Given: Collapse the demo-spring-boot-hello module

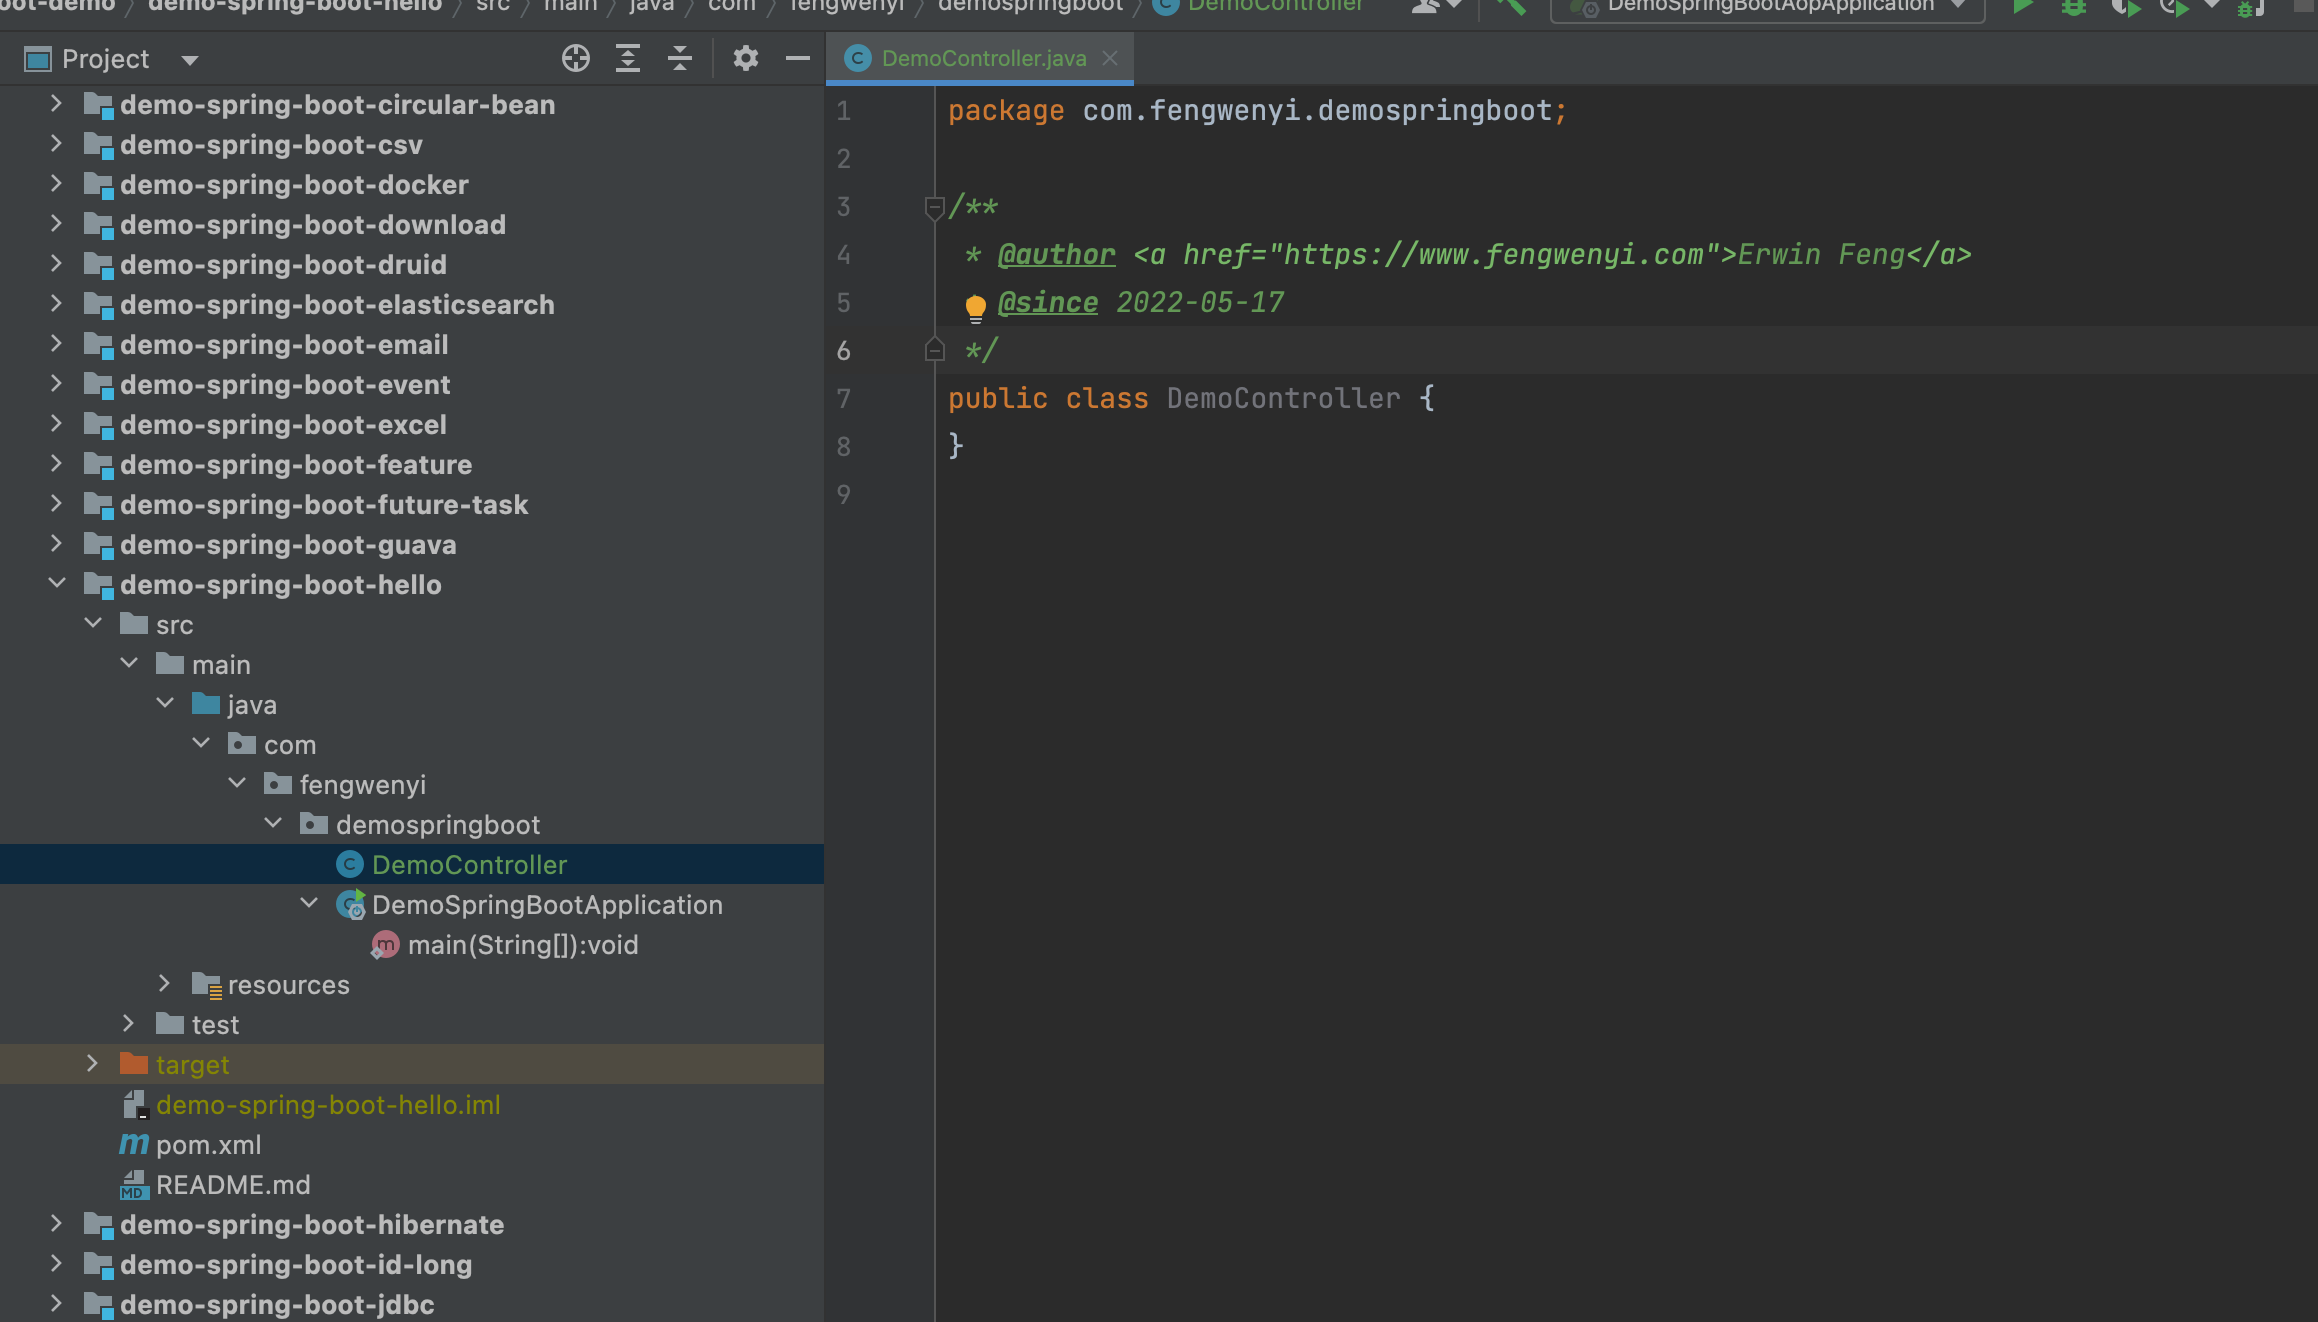Looking at the screenshot, I should 57,584.
